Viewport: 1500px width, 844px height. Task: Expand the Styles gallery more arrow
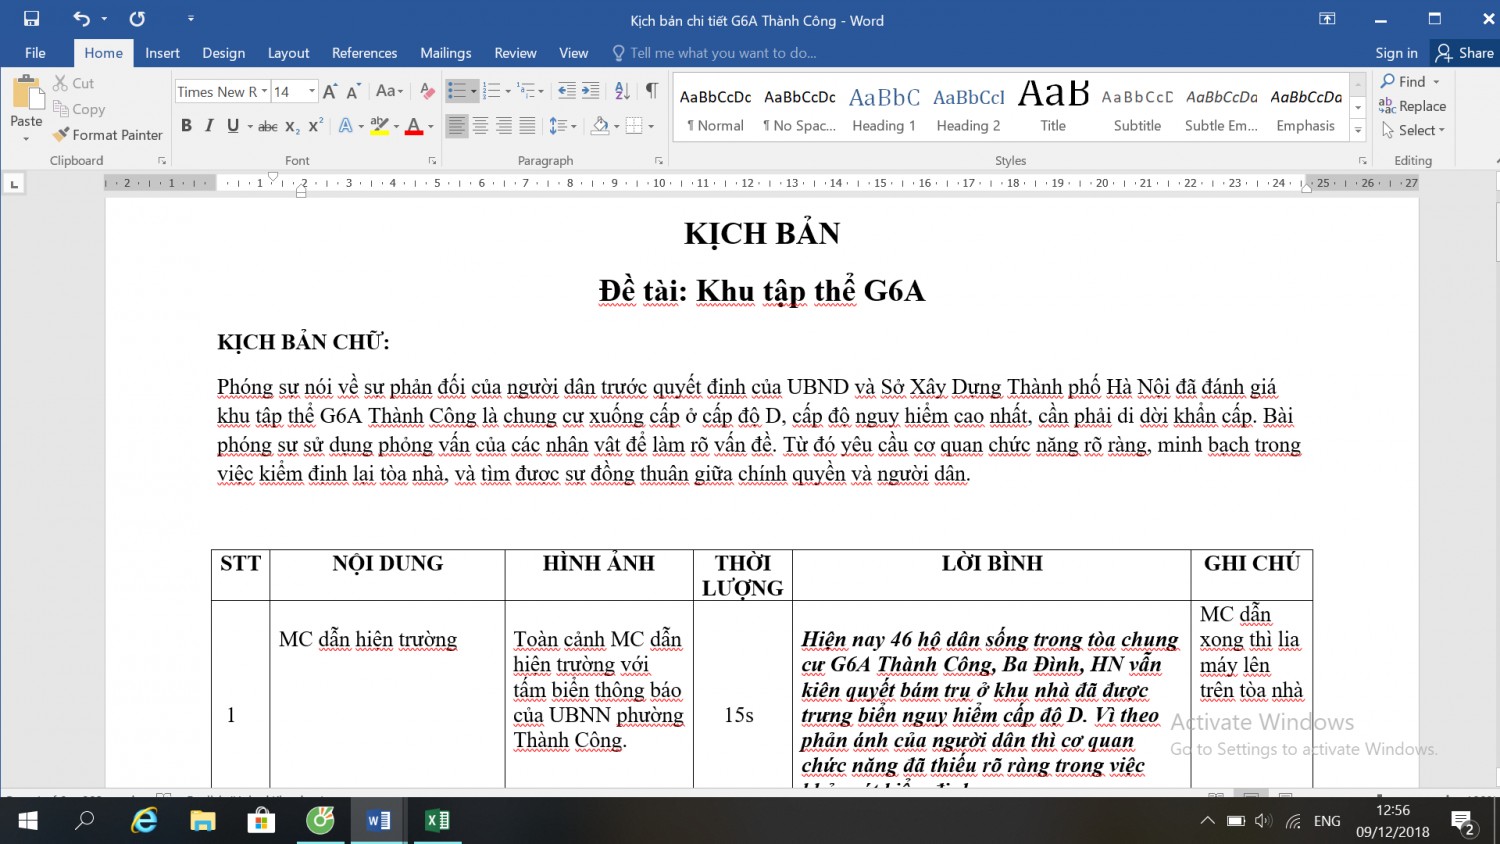(1358, 131)
